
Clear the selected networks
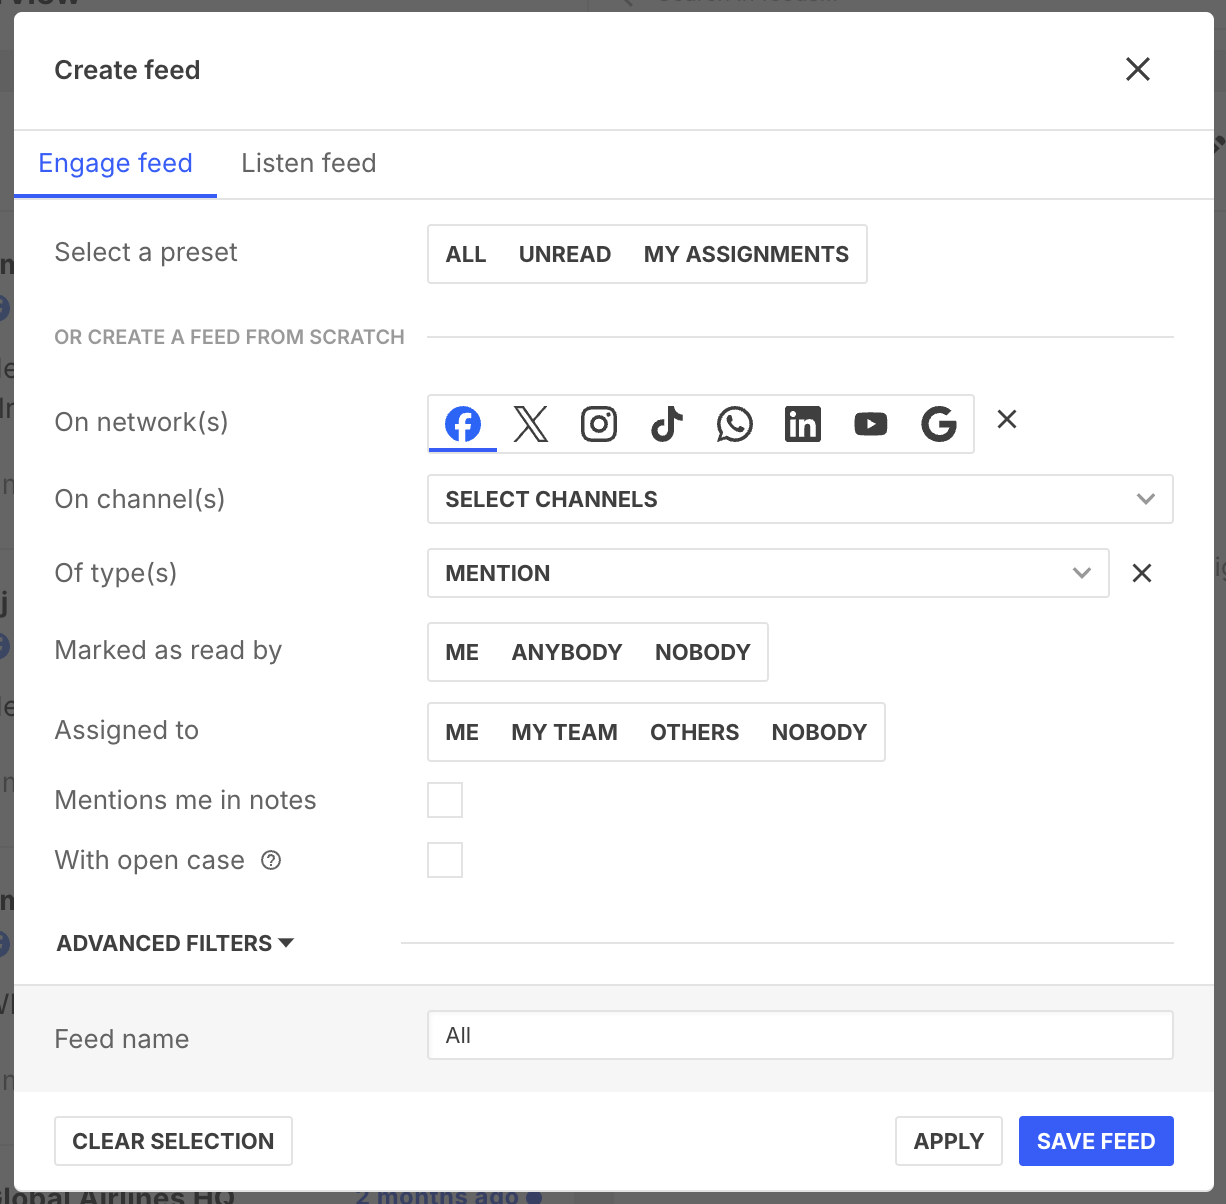pyautogui.click(x=1007, y=420)
